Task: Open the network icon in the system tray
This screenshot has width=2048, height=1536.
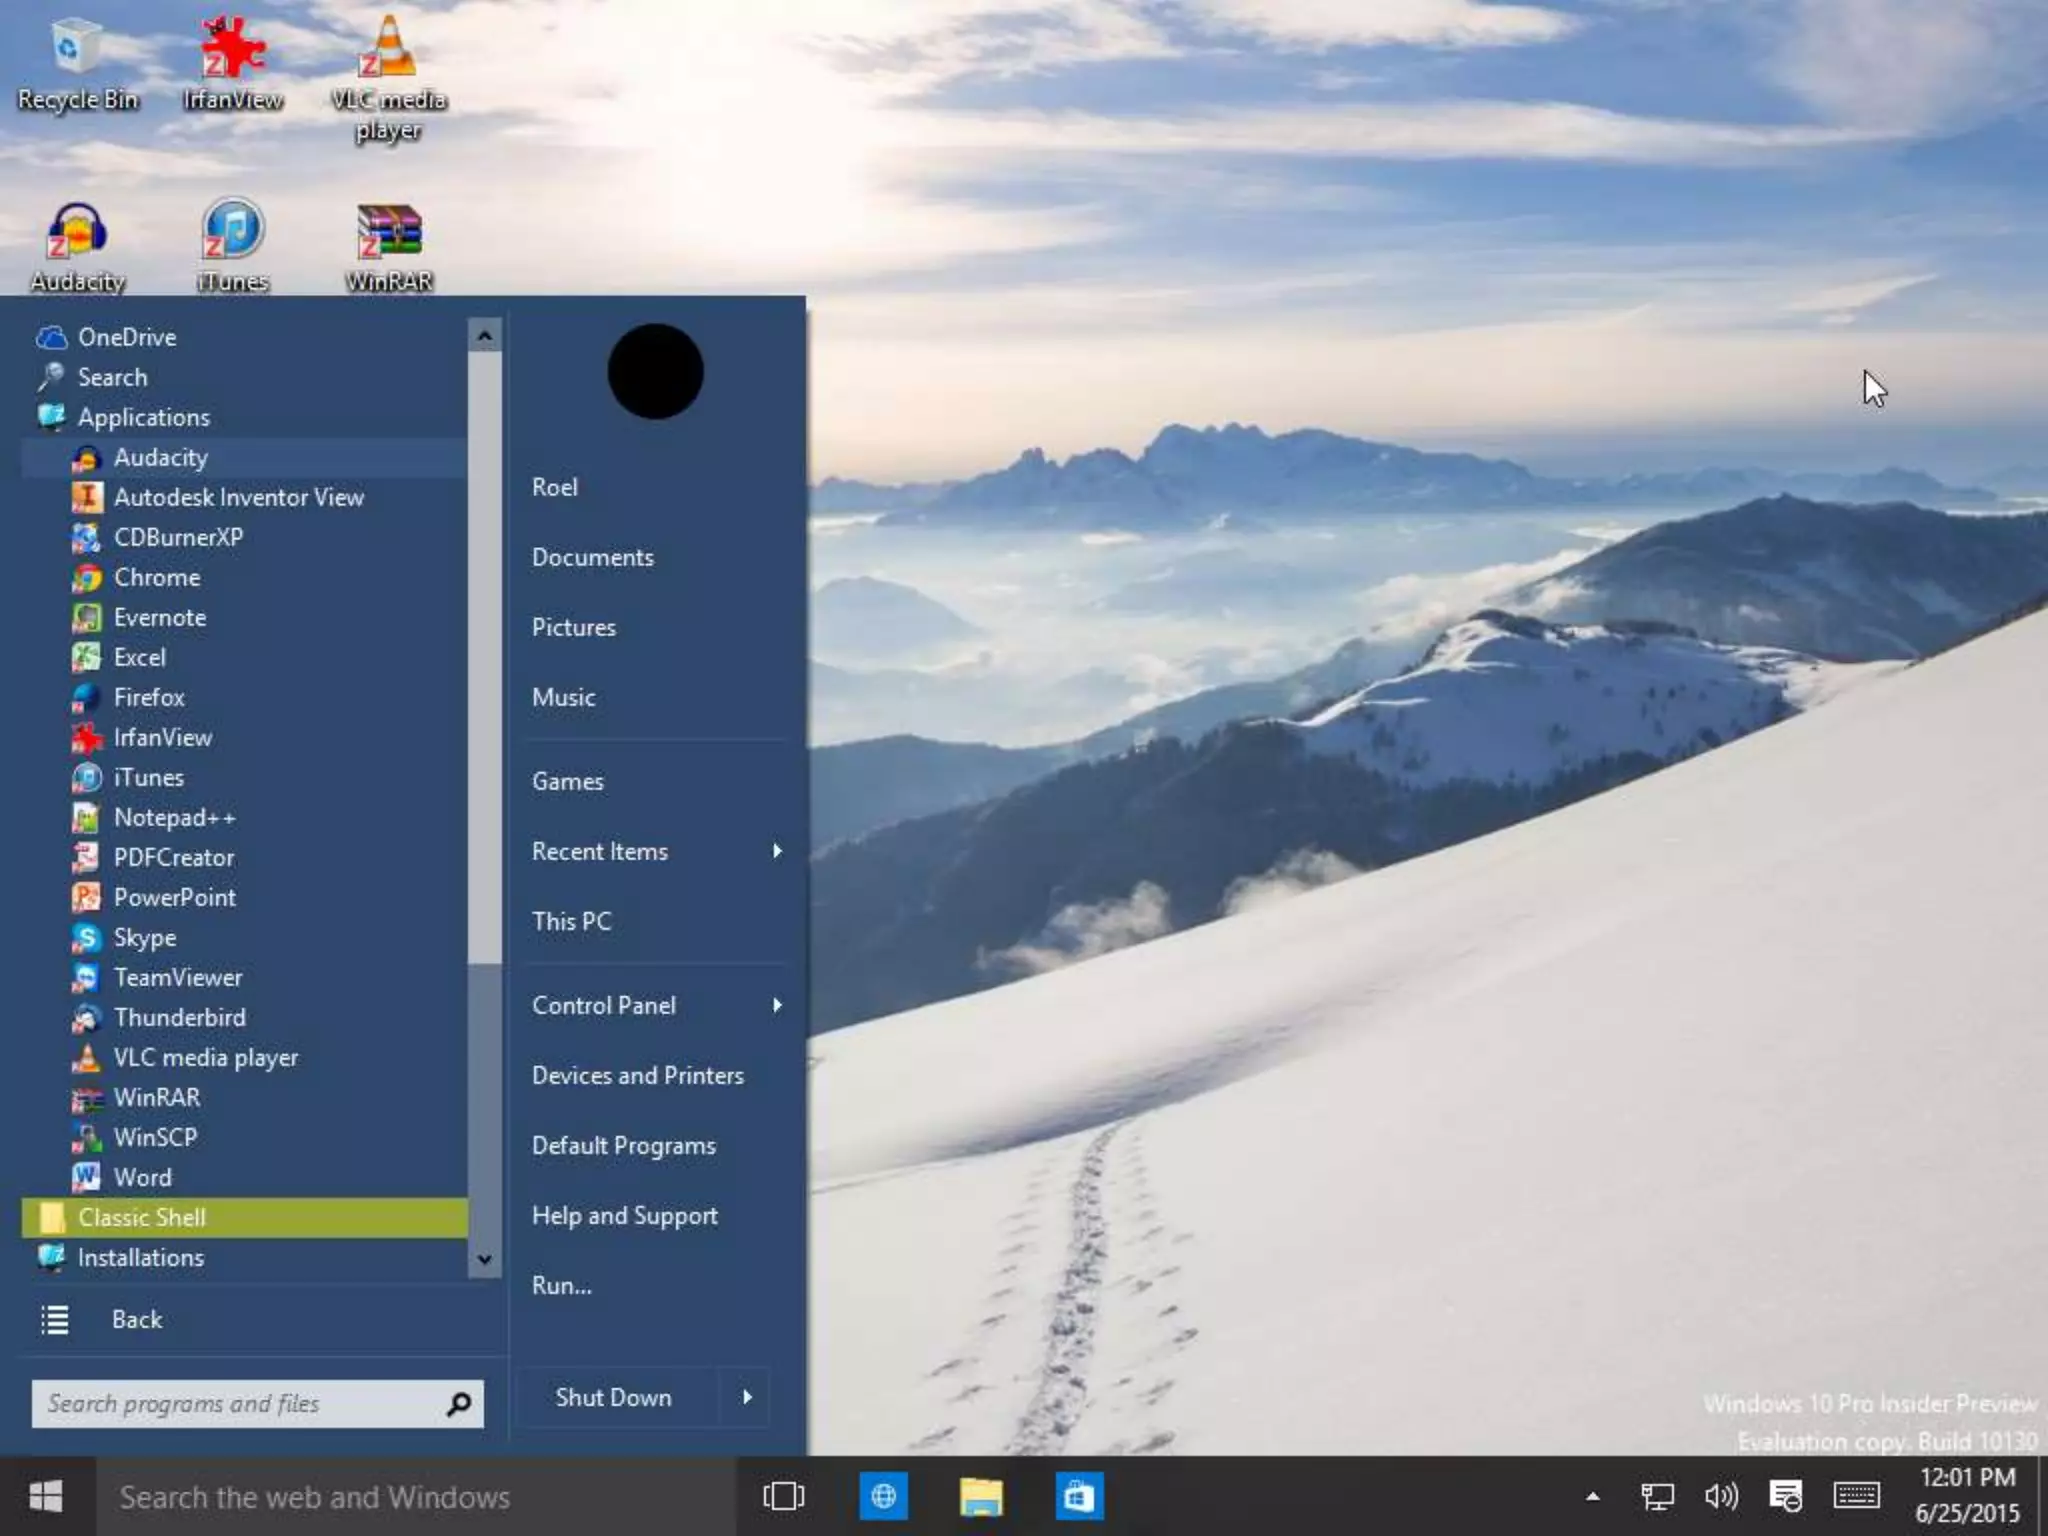Action: [x=1657, y=1497]
